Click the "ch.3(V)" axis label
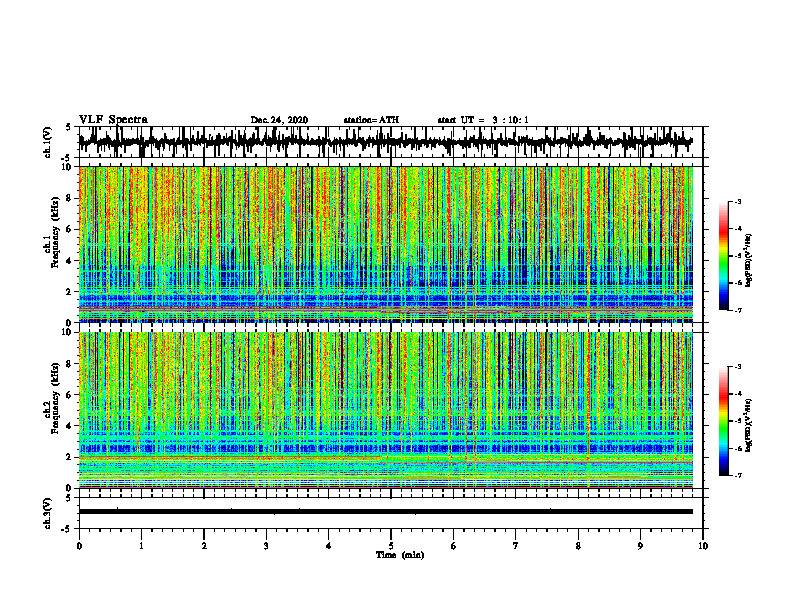This screenshot has height=612, width=792. pos(48,514)
